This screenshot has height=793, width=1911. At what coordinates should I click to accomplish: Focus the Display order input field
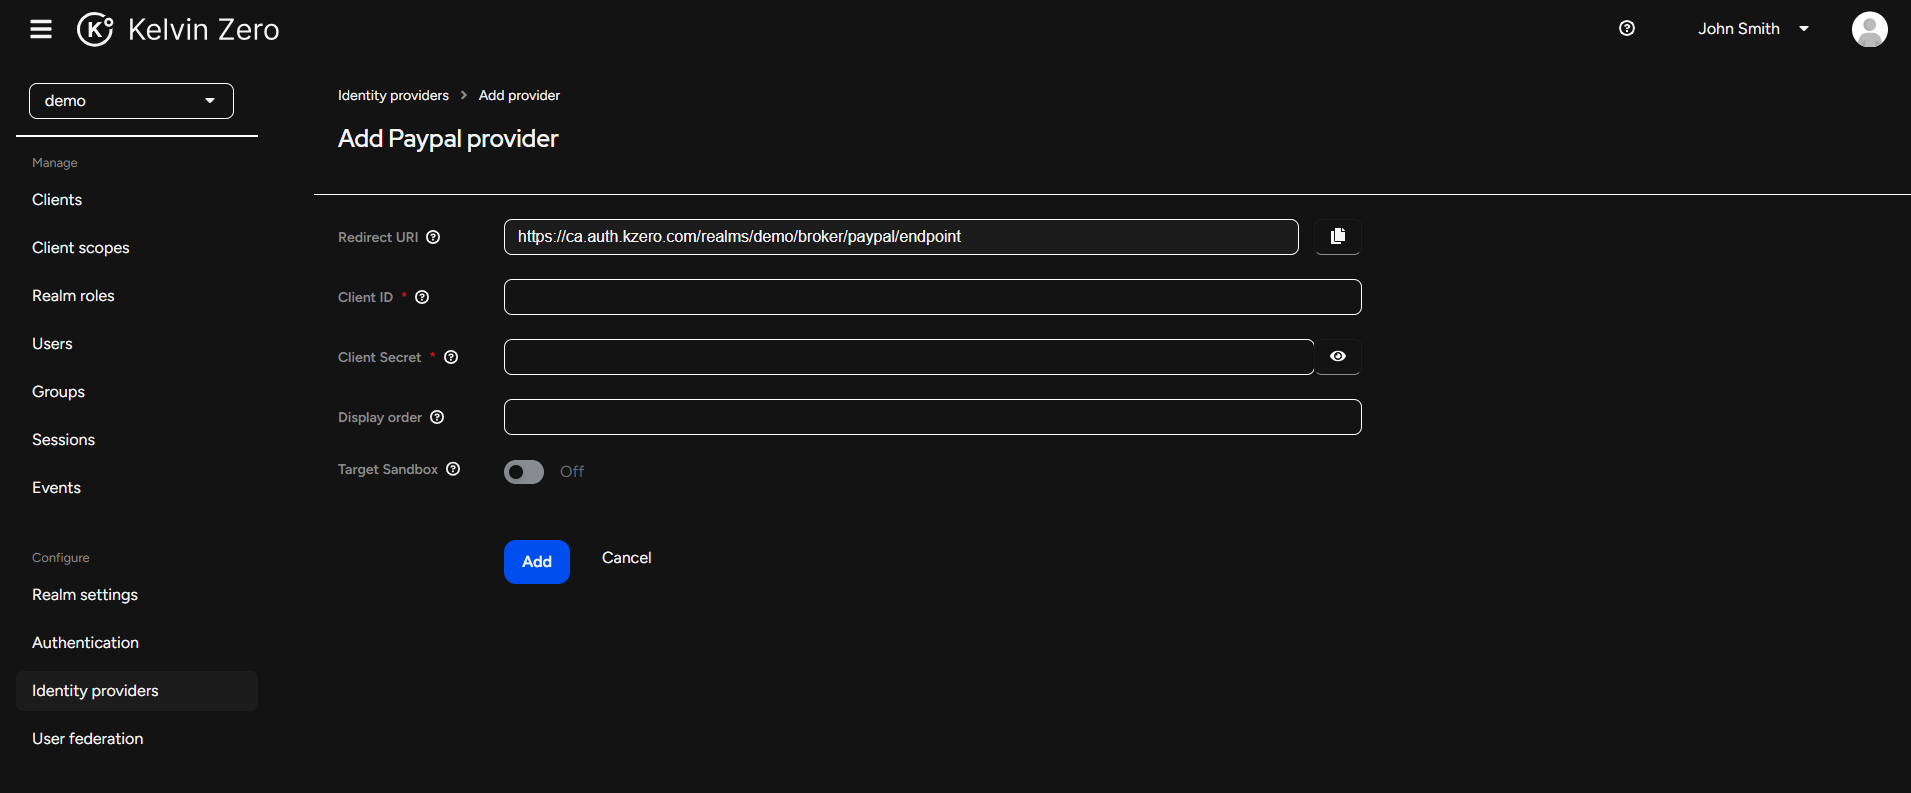point(932,417)
